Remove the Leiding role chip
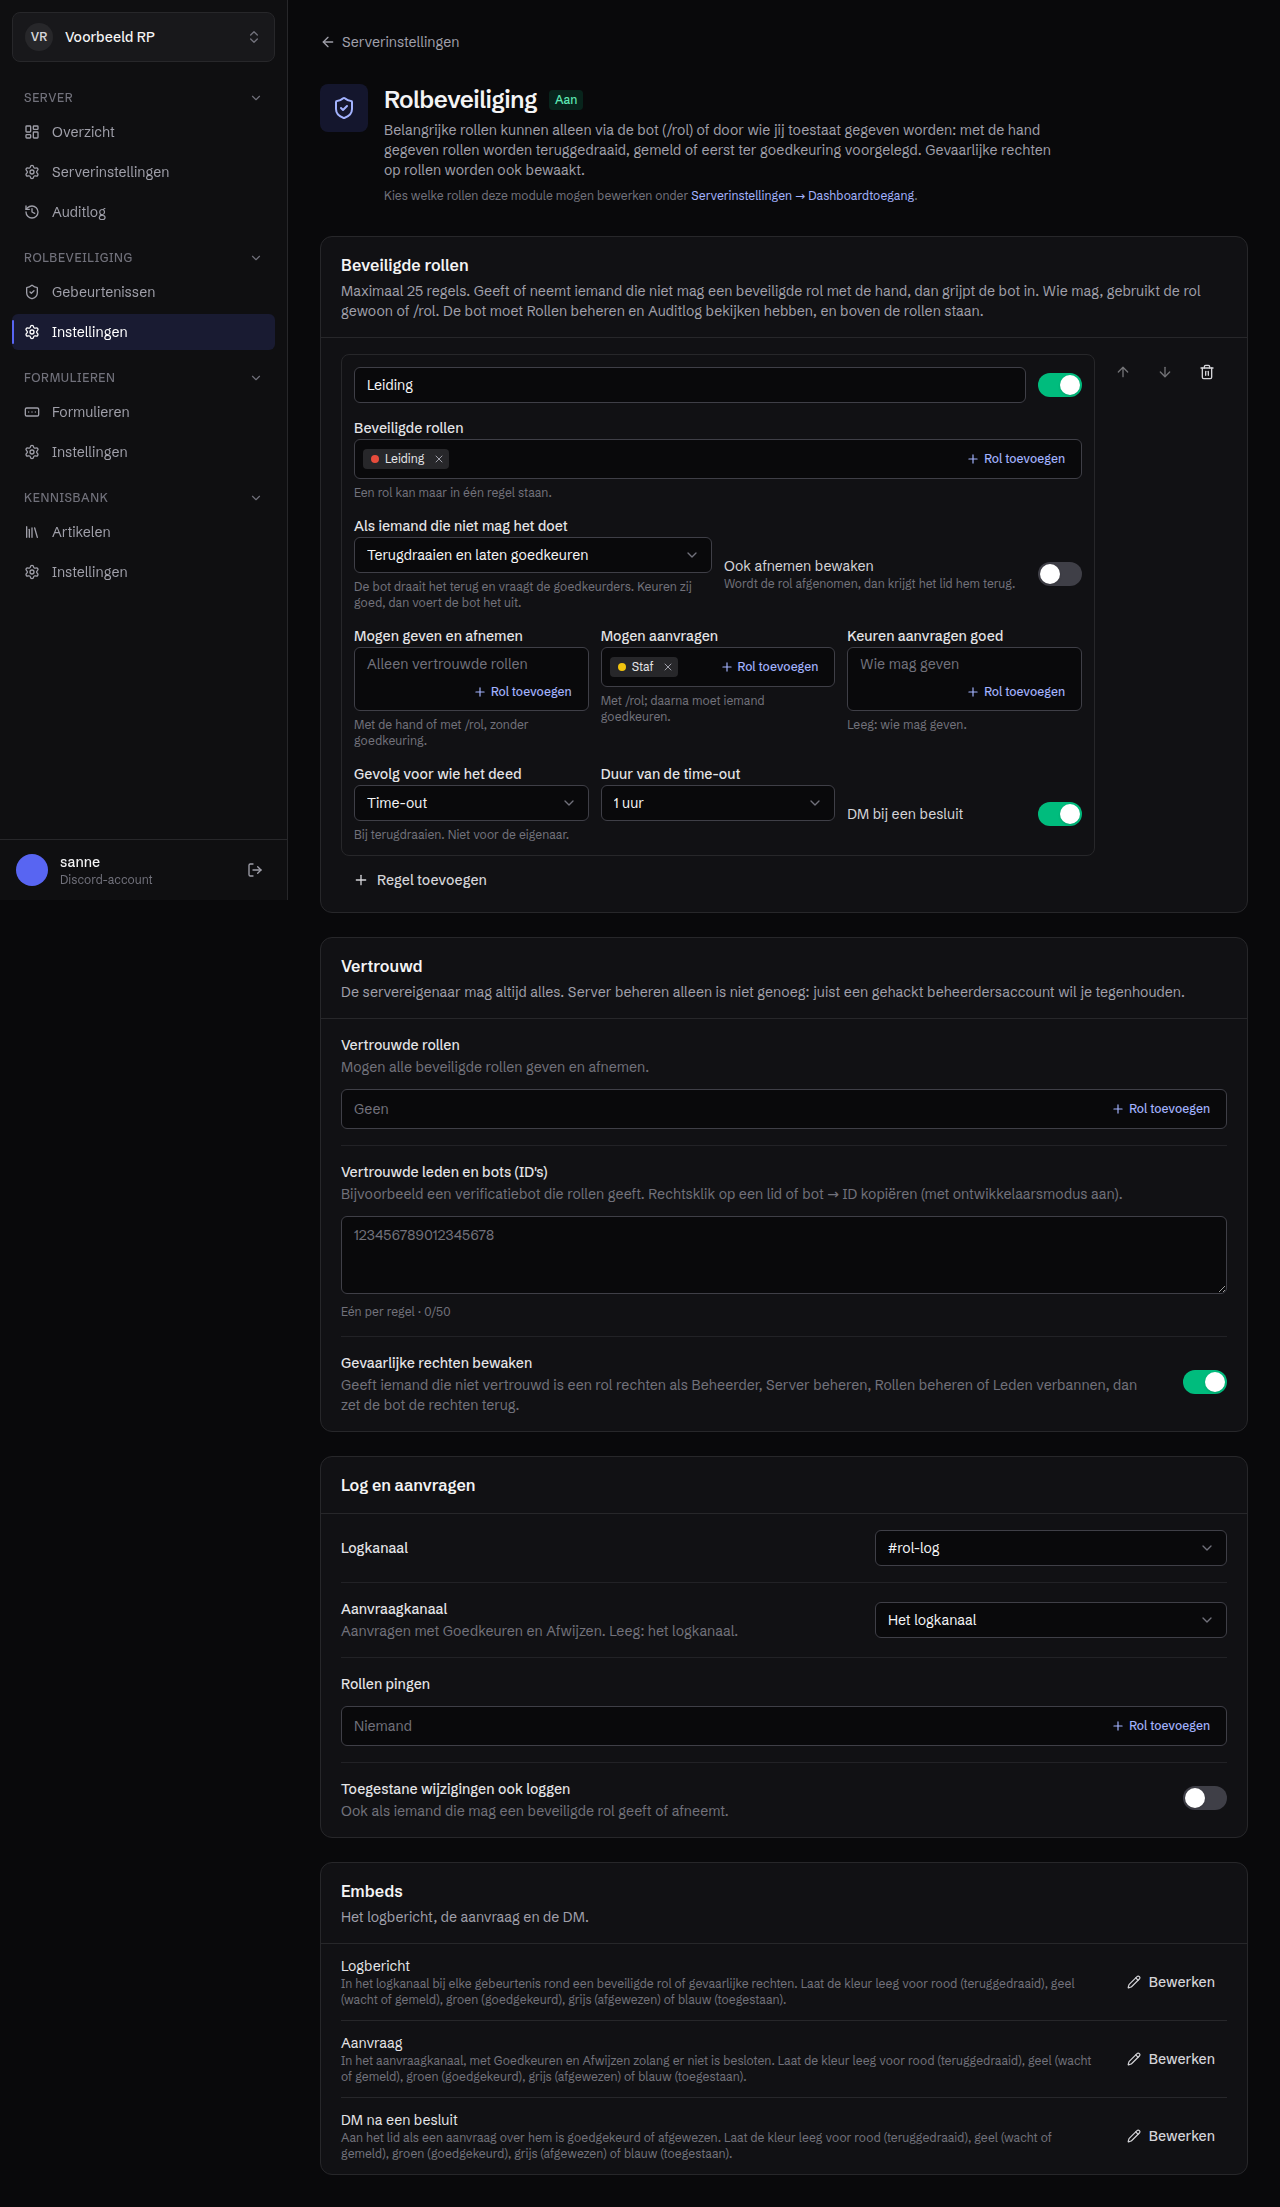The image size is (1280, 2207). (439, 459)
